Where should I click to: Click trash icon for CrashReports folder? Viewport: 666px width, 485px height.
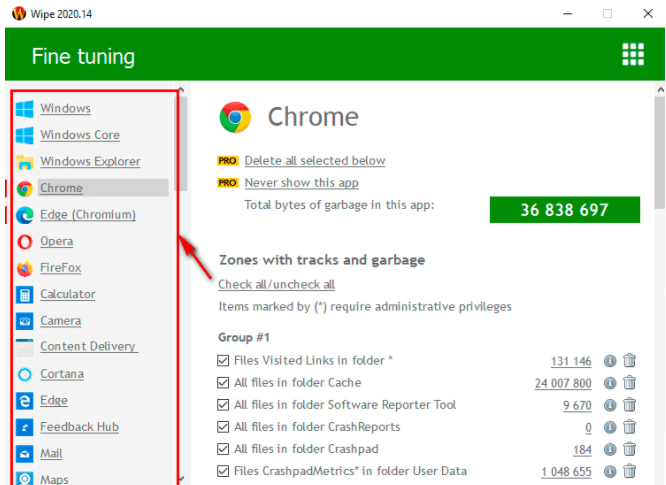[x=629, y=427]
